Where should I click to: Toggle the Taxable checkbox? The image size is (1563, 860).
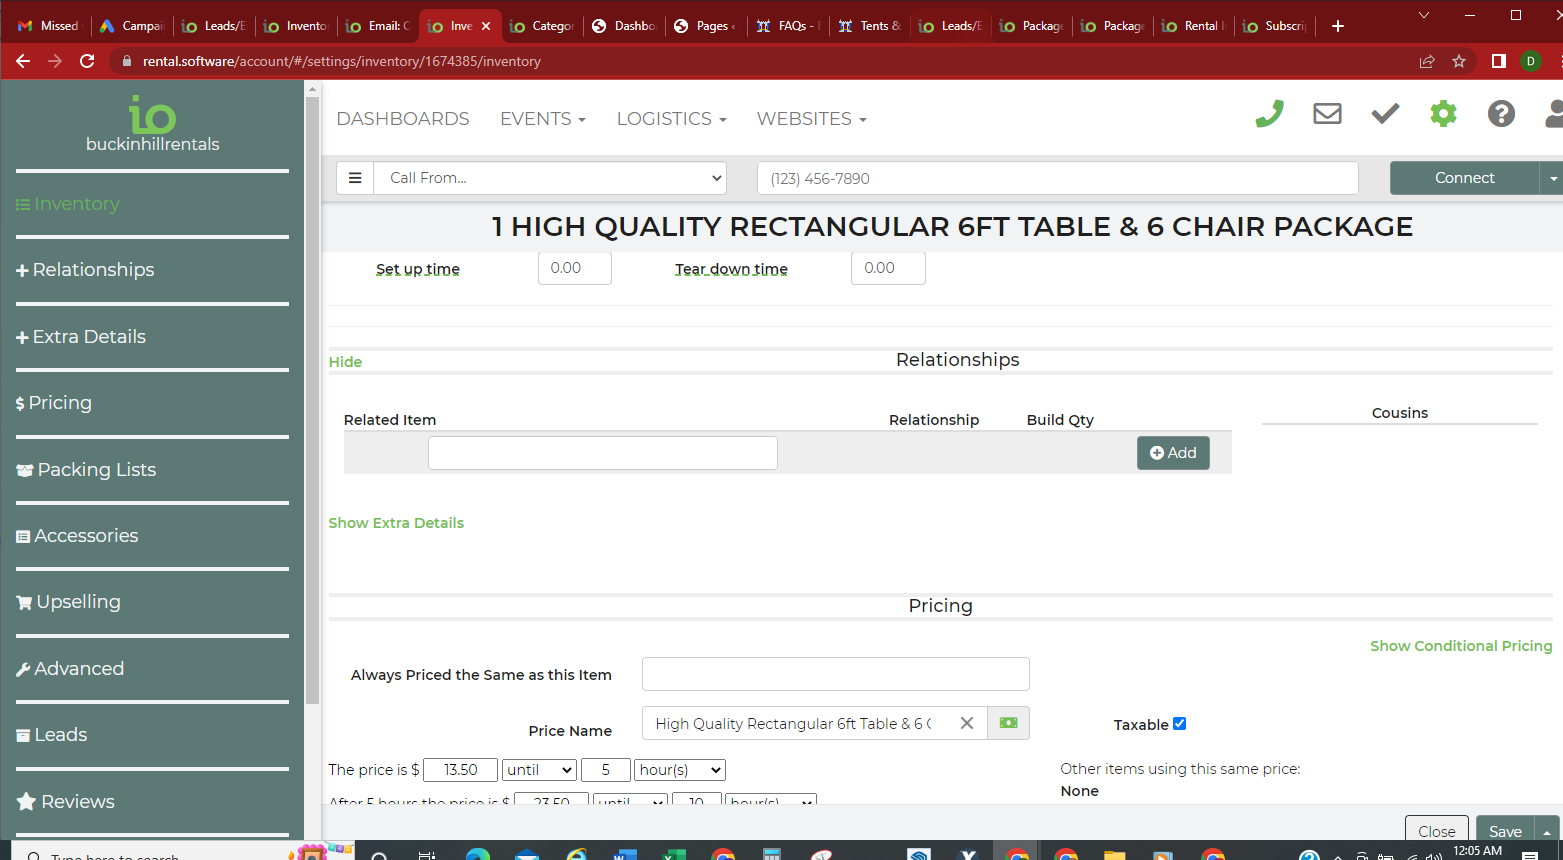1179,724
